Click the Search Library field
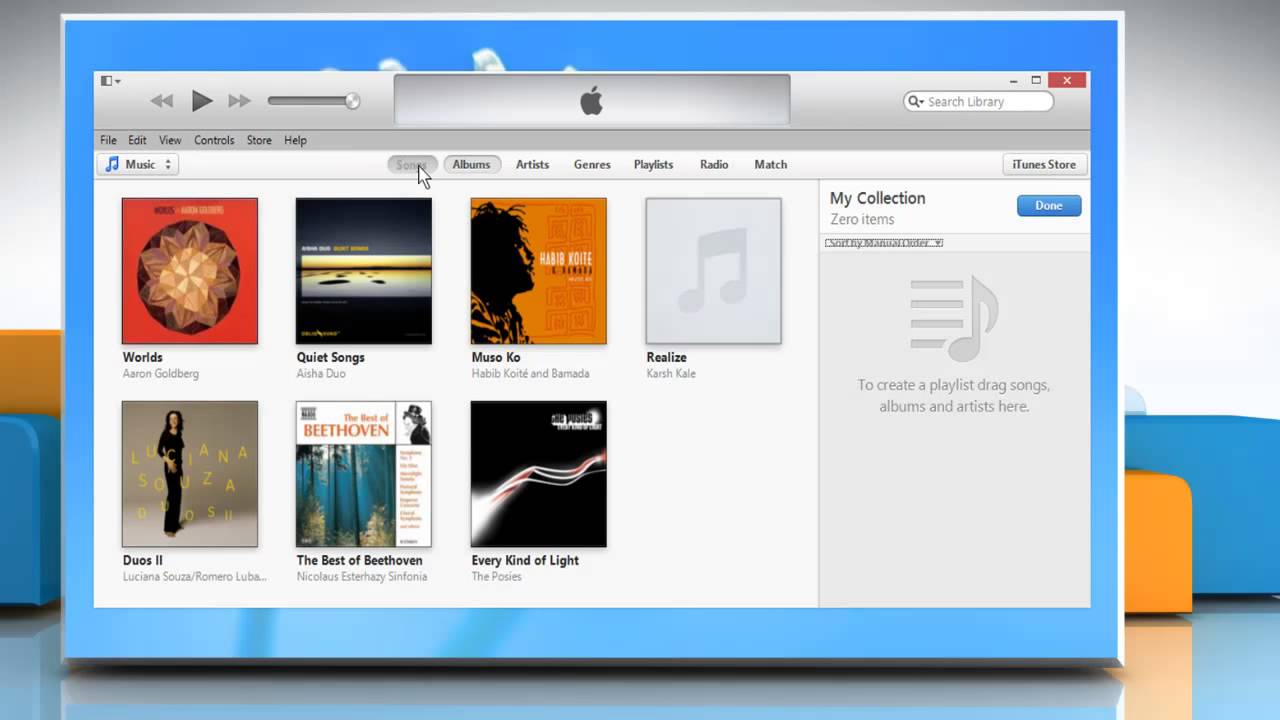The height and width of the screenshot is (720, 1280). [x=978, y=101]
